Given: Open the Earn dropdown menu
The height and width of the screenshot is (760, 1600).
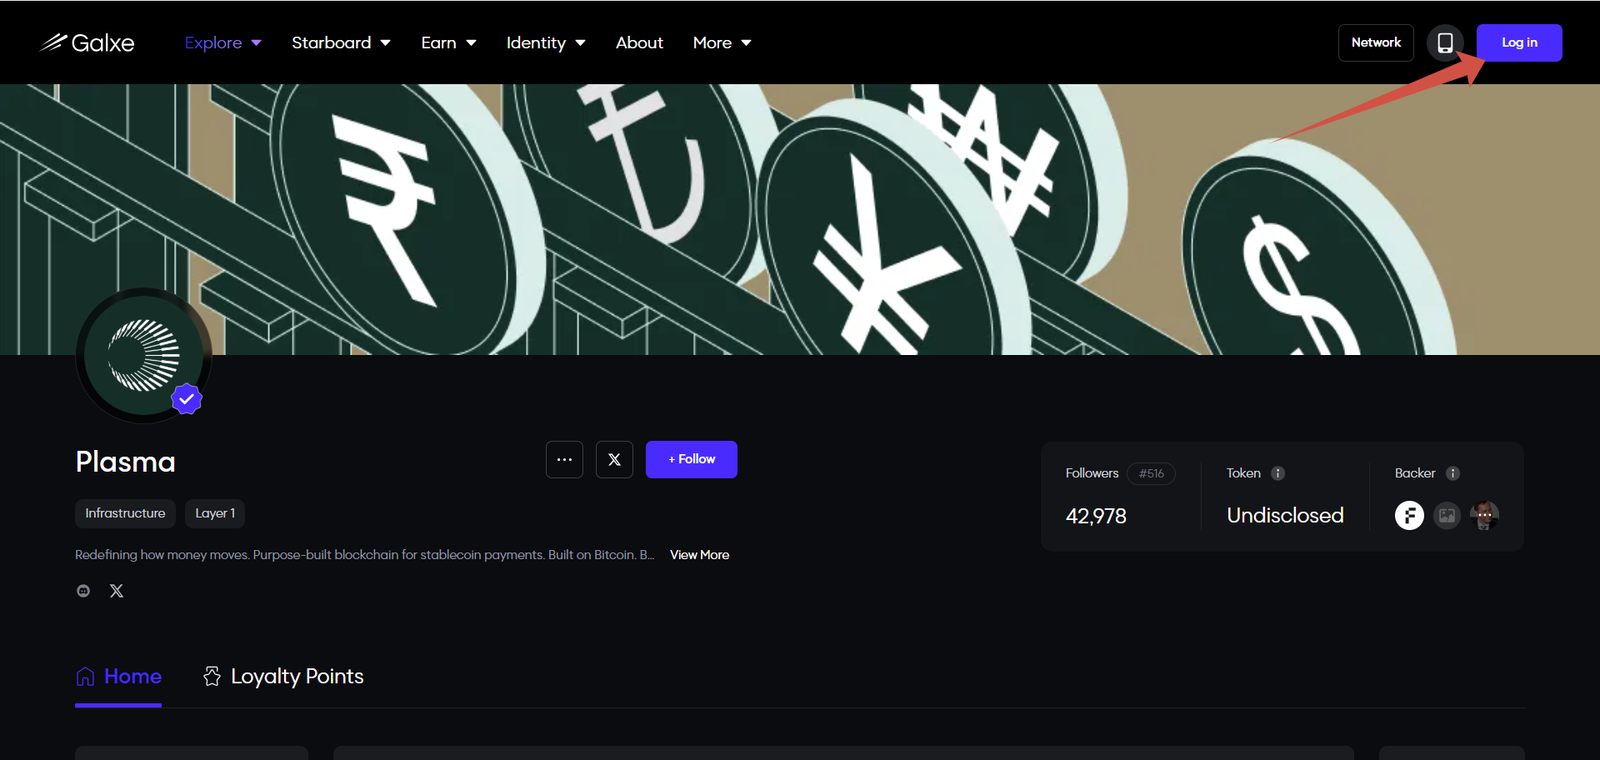Looking at the screenshot, I should click(x=448, y=43).
